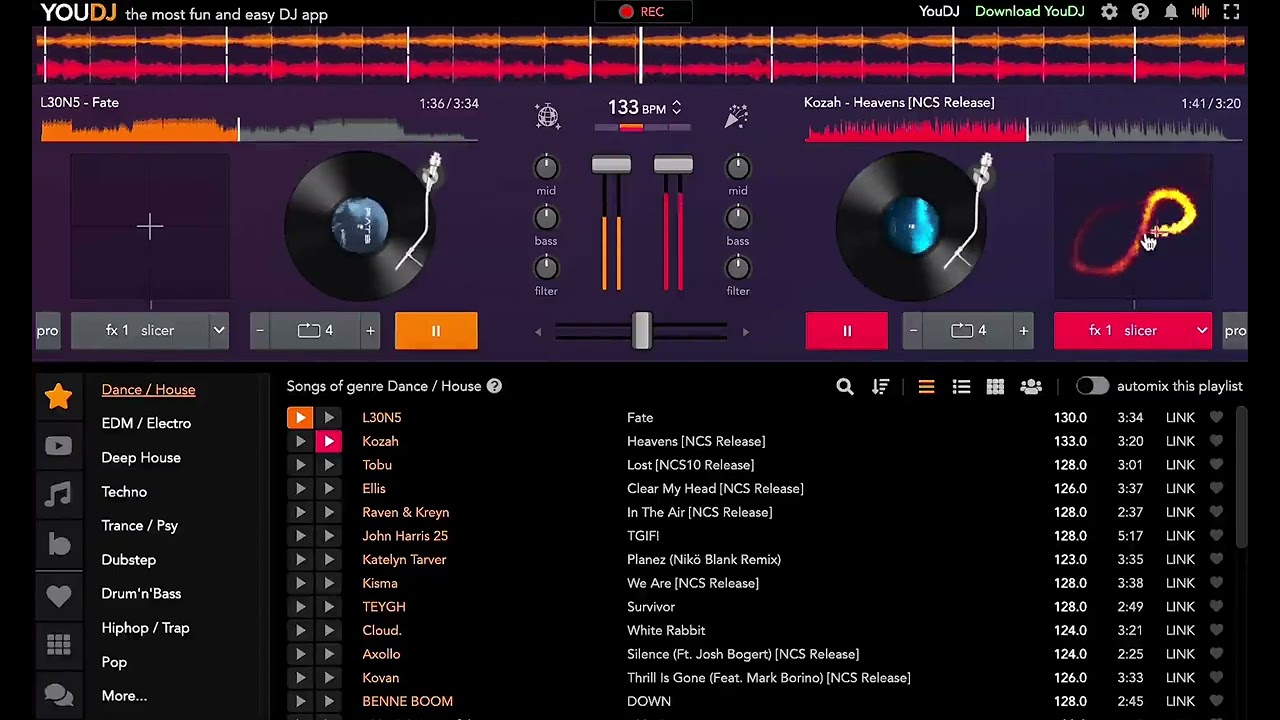Decrease left deck loop length with minus
Image resolution: width=1280 pixels, height=720 pixels.
point(260,331)
